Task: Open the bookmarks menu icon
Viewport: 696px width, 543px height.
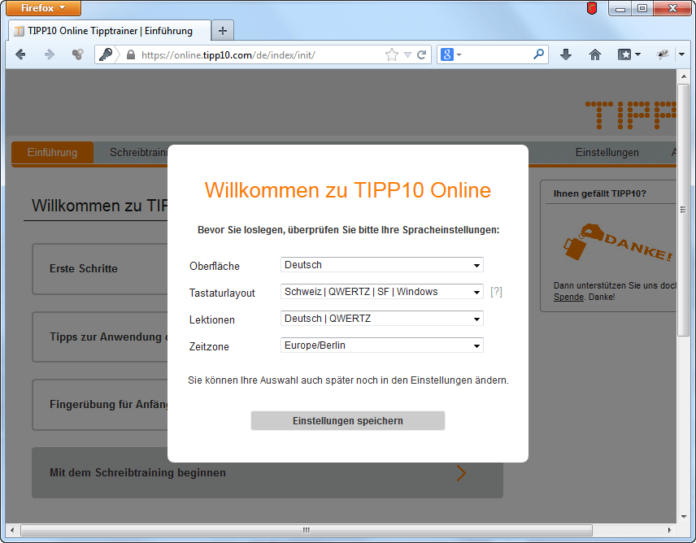Action: tap(629, 55)
